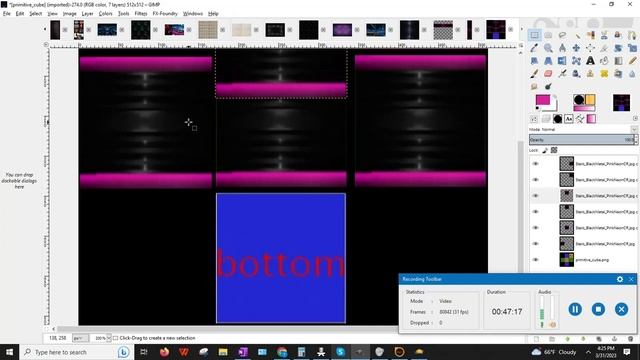Open the weather 66°F Cloudy widget
The width and height of the screenshot is (640, 360).
(554, 352)
